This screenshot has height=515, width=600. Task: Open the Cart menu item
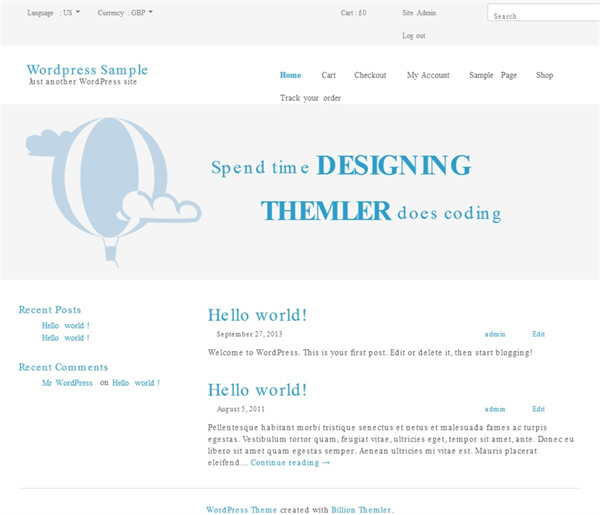328,75
